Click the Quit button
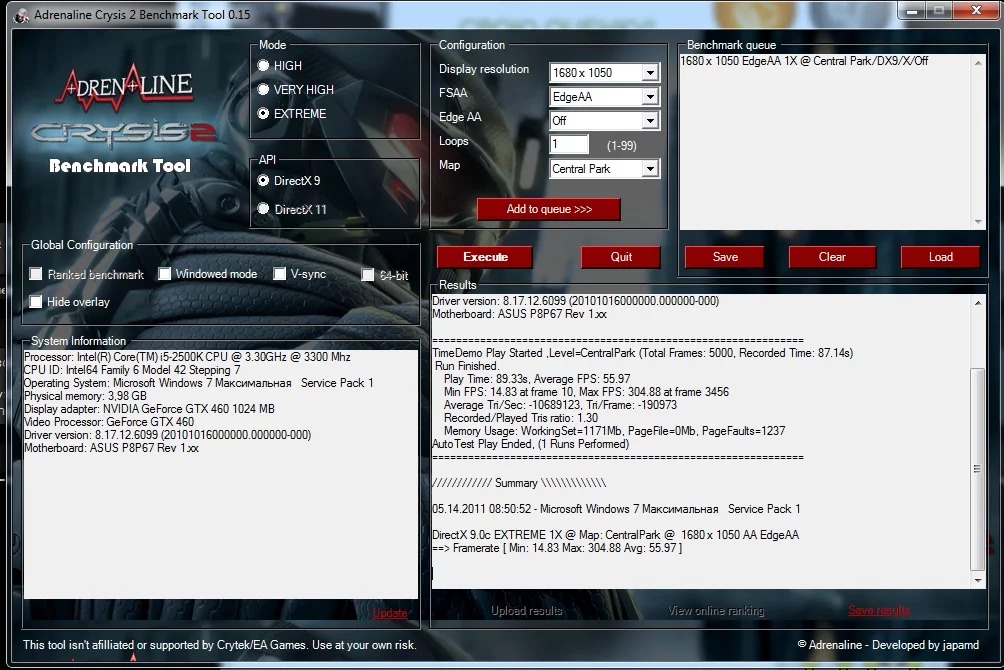The height and width of the screenshot is (670, 1004). [620, 257]
